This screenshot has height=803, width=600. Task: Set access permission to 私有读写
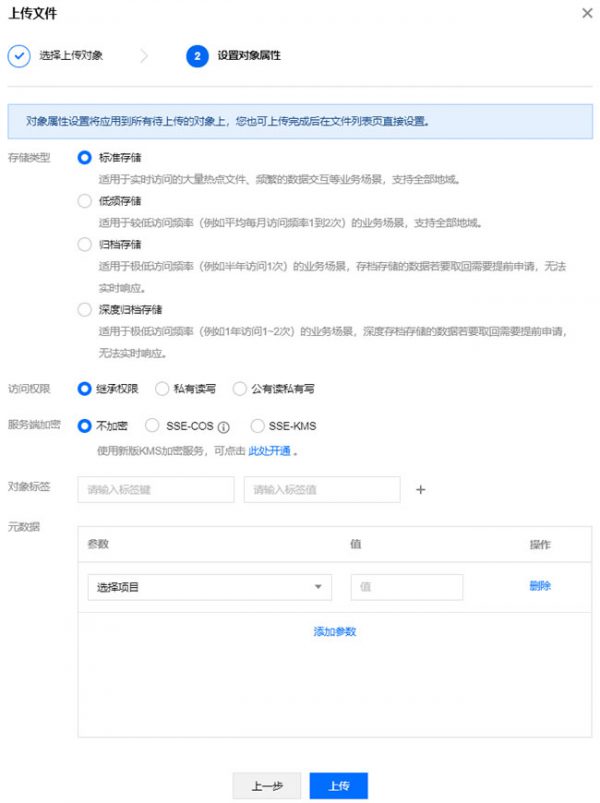coord(162,388)
